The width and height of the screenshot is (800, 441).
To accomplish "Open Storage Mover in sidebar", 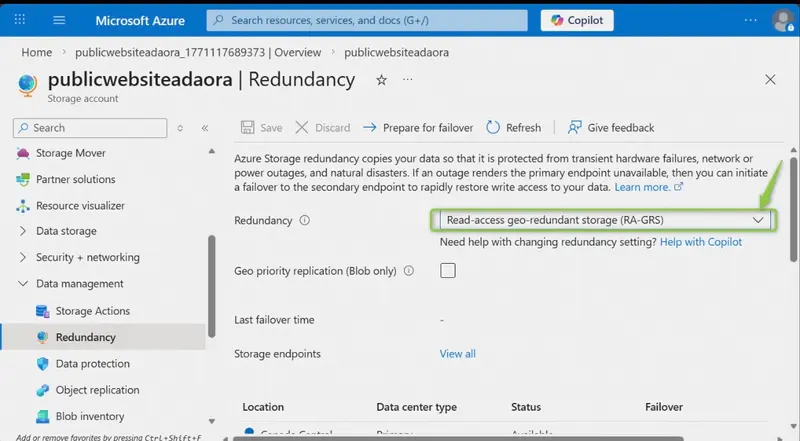I will (70, 153).
